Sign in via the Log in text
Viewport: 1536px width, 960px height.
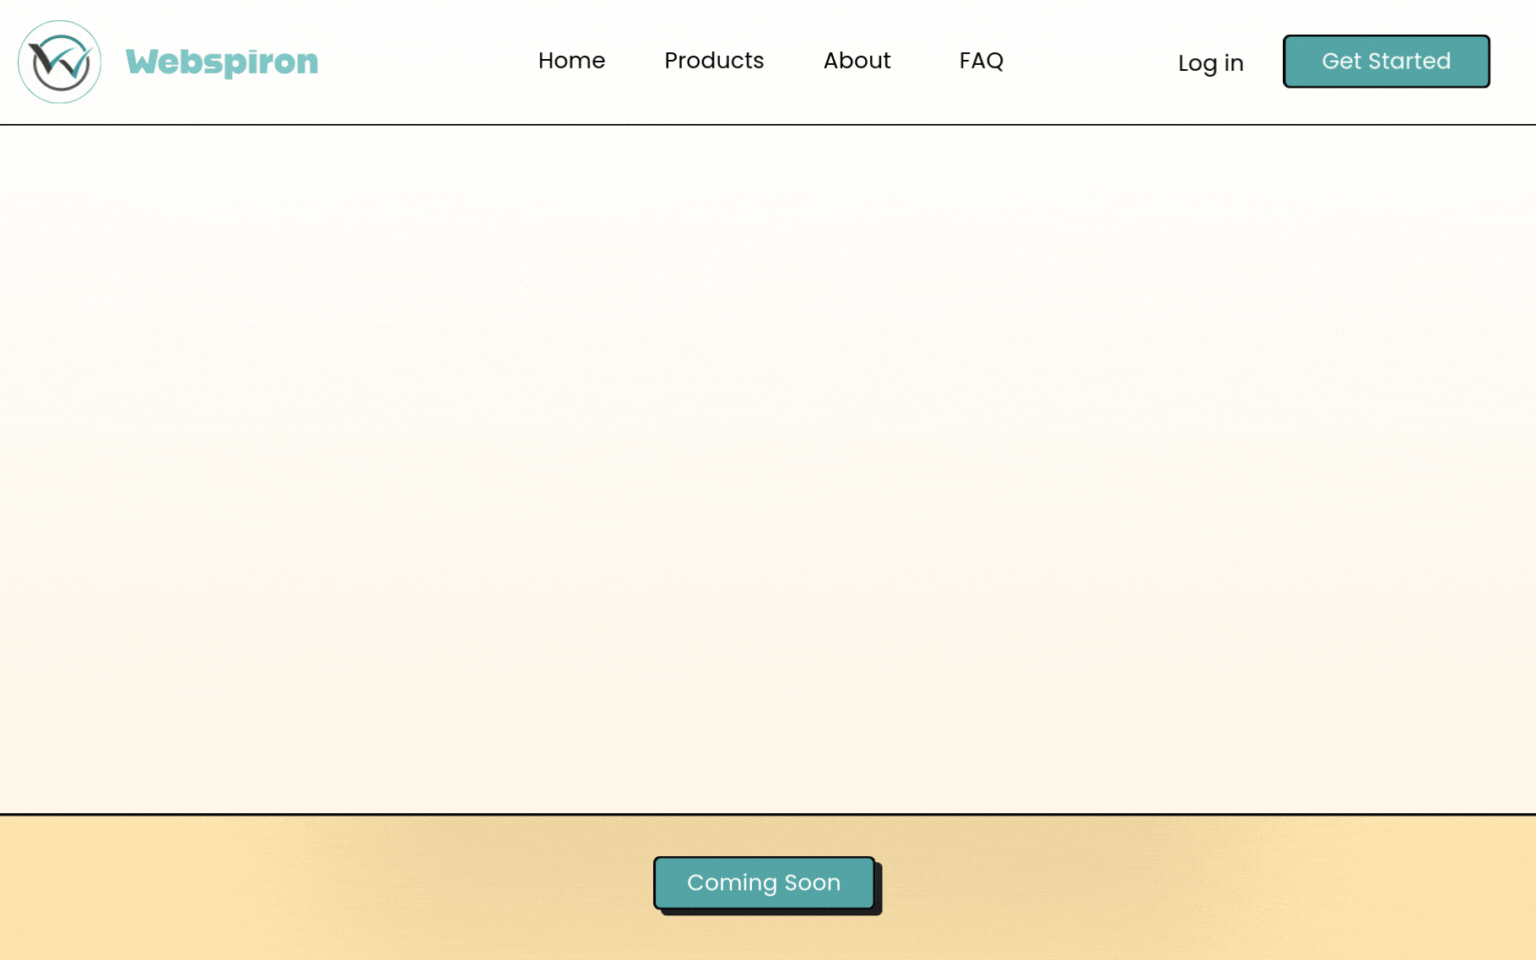coord(1210,63)
